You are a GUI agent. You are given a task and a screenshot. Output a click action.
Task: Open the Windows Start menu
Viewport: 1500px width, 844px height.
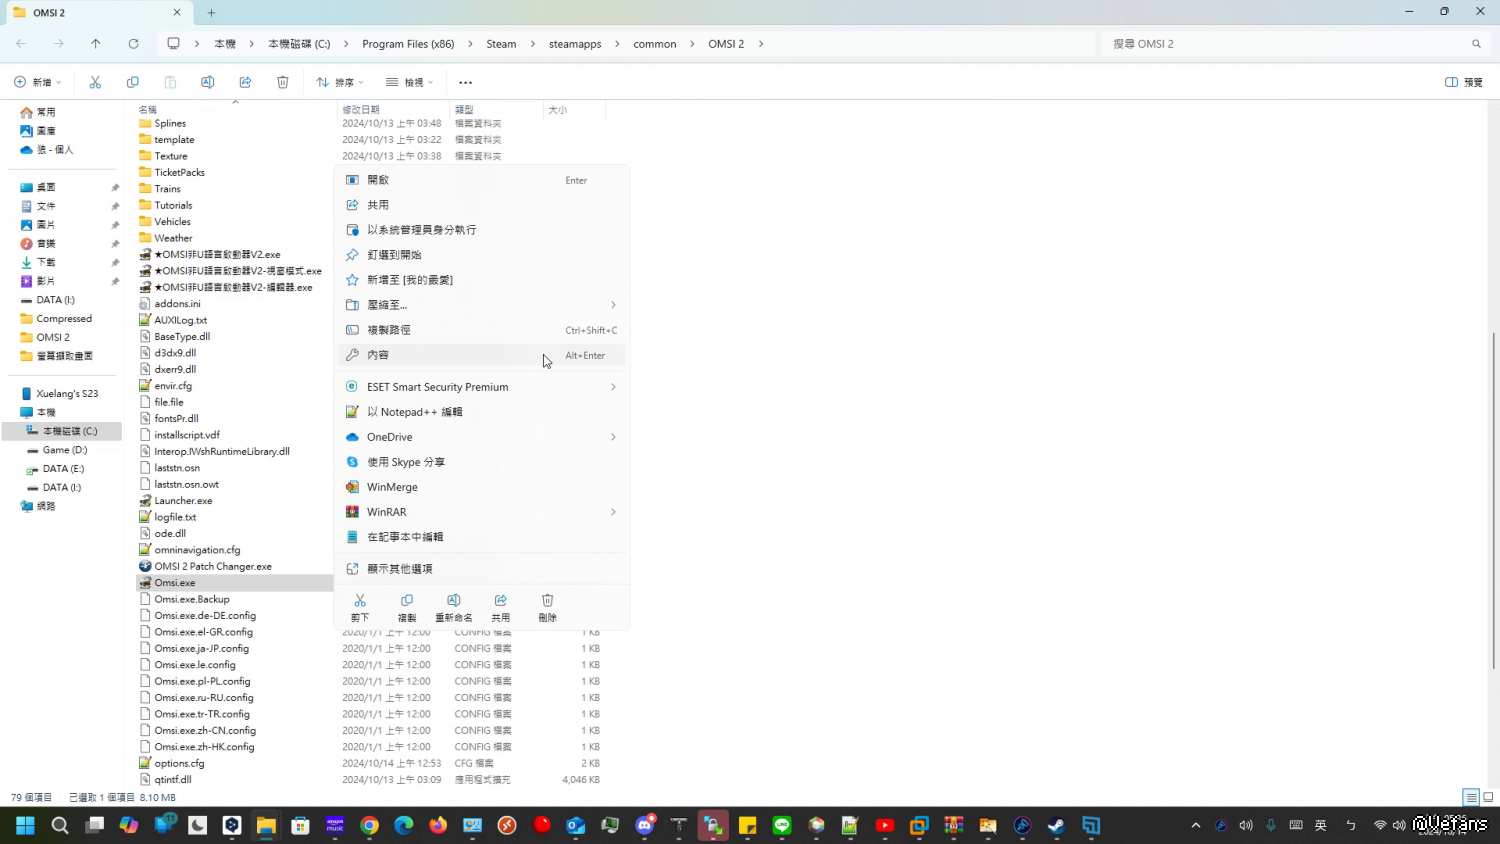25,825
